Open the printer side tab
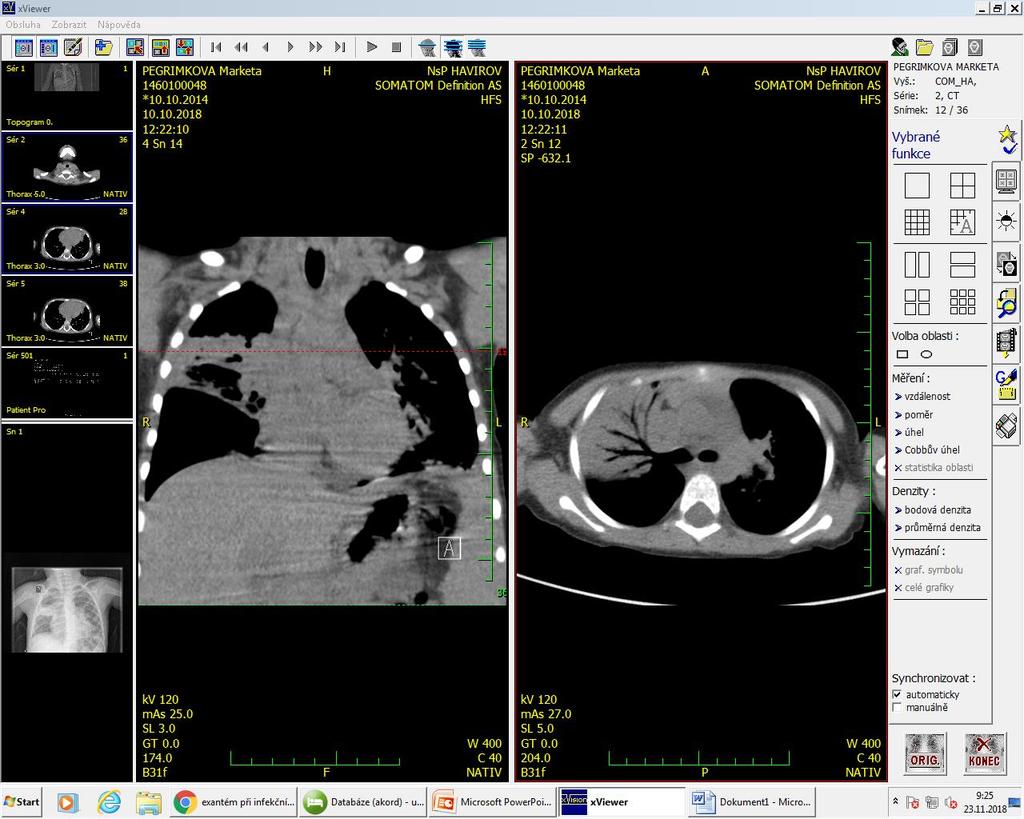 point(1007,426)
